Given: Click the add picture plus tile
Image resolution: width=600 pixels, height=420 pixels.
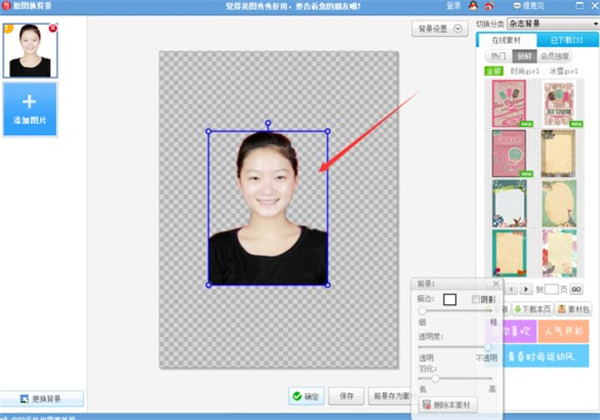Looking at the screenshot, I should [30, 109].
